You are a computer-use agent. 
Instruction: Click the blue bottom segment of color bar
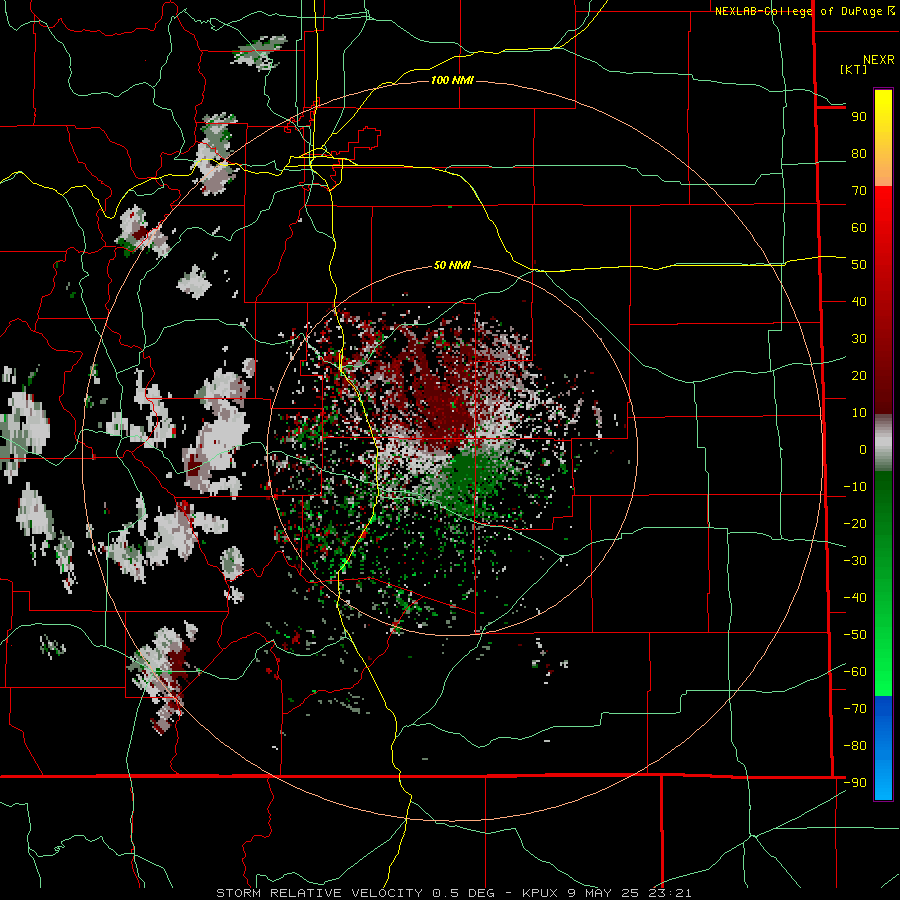click(x=883, y=747)
